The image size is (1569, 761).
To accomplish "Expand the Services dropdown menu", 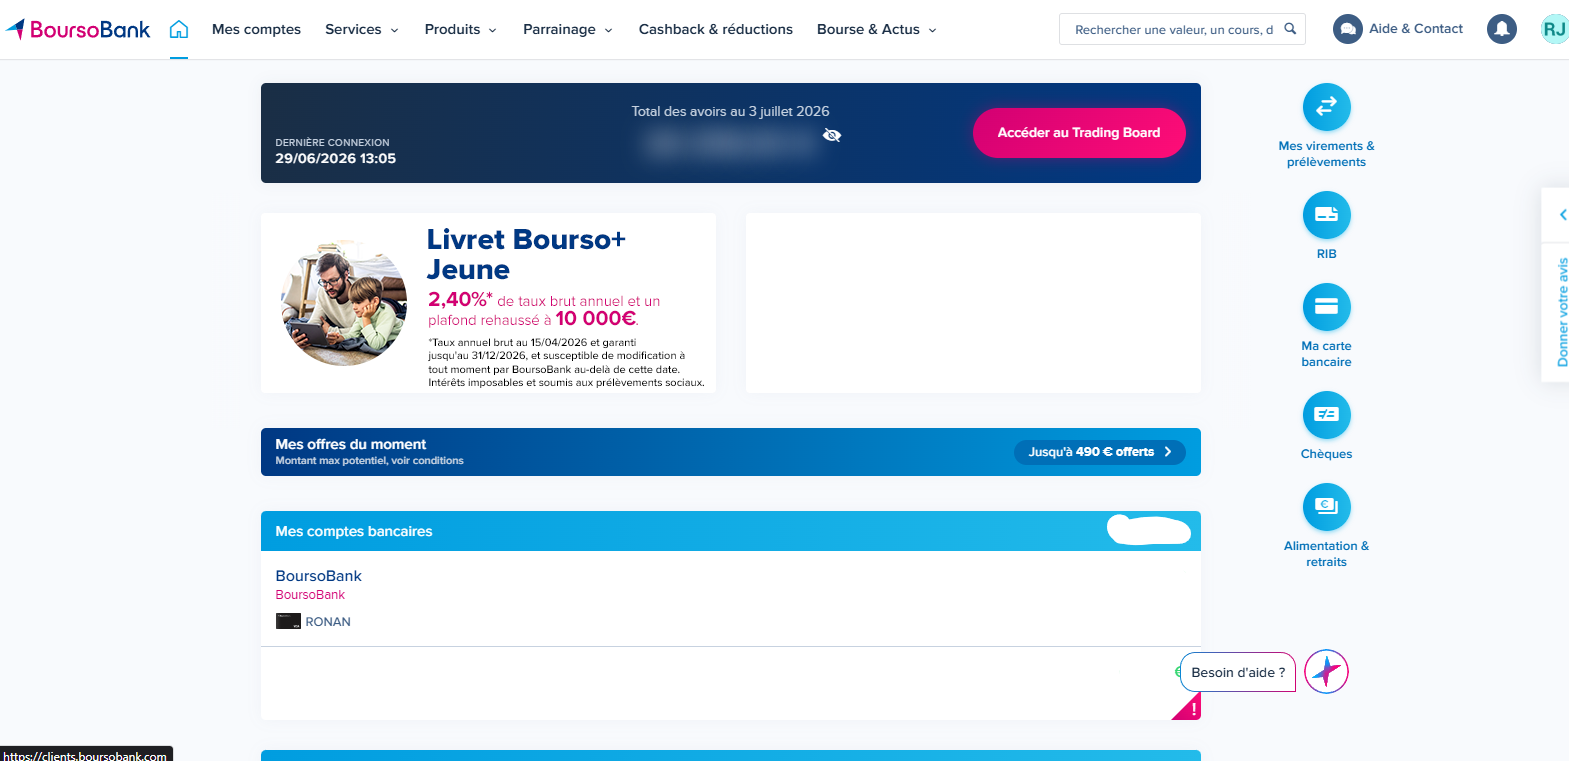I will tap(362, 29).
